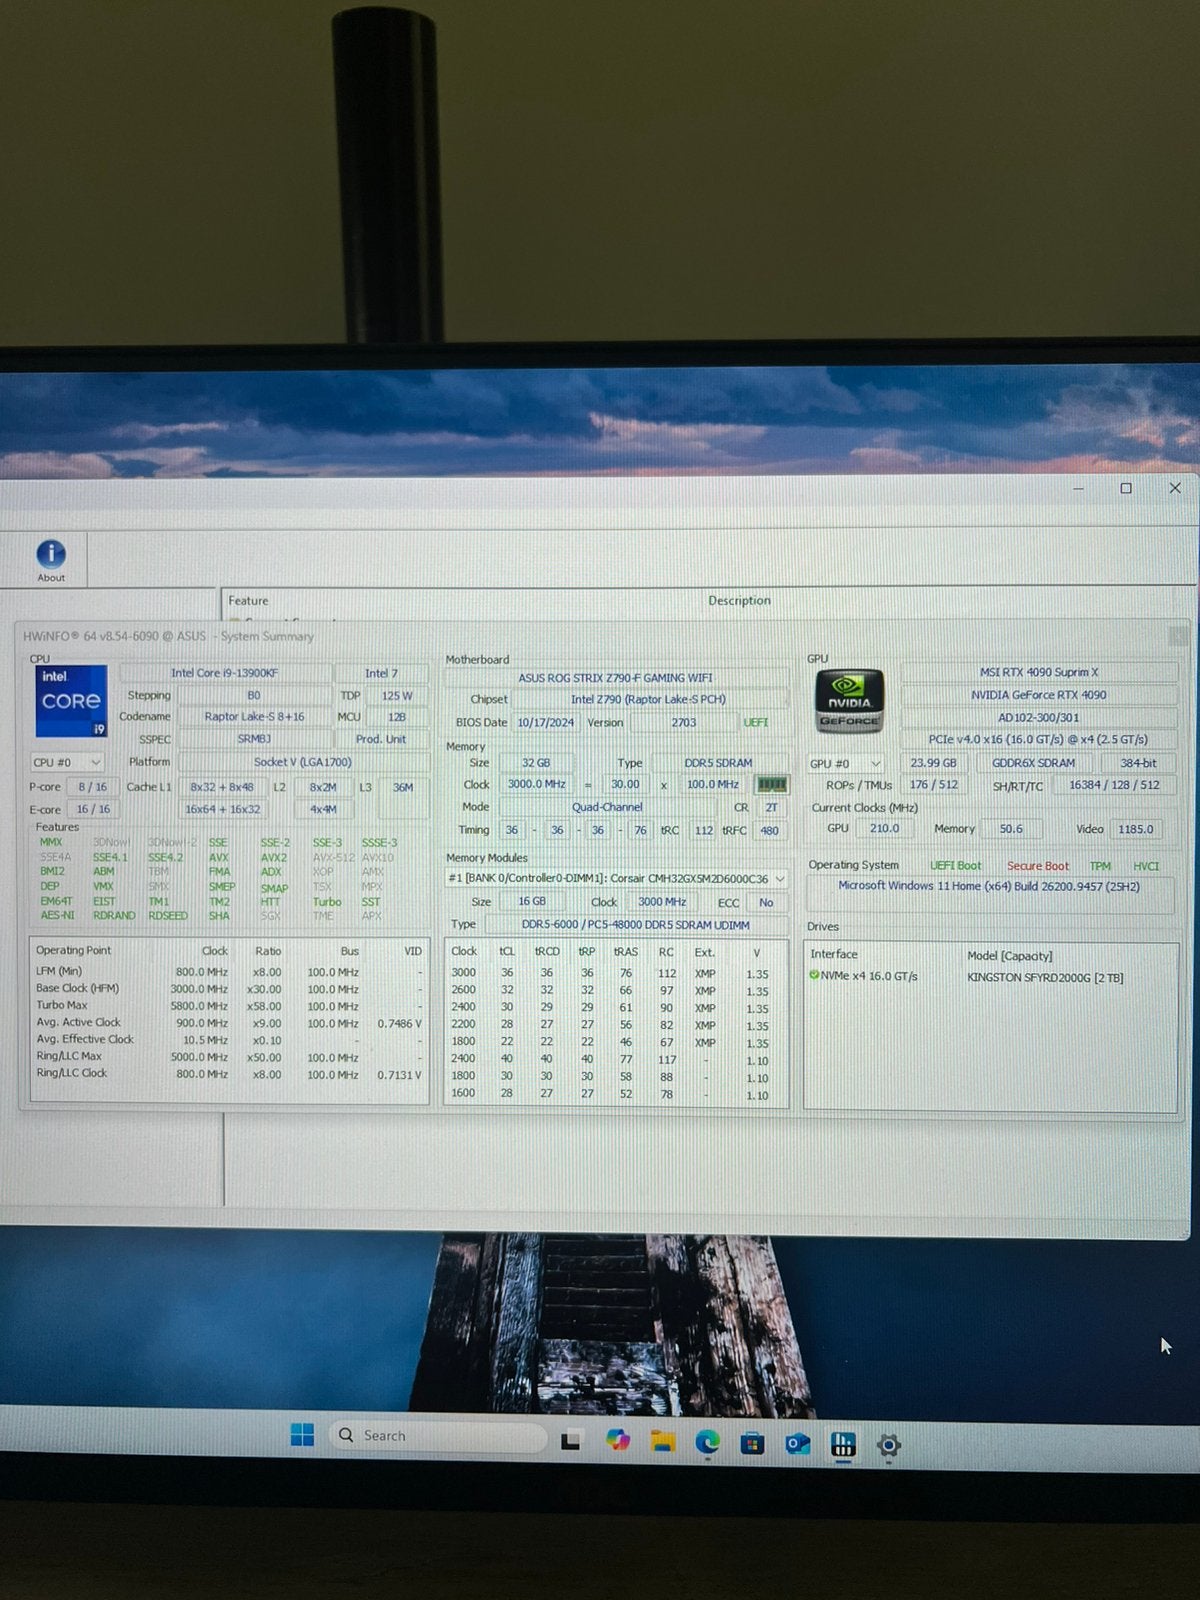Open Outlook from the taskbar

click(798, 1444)
